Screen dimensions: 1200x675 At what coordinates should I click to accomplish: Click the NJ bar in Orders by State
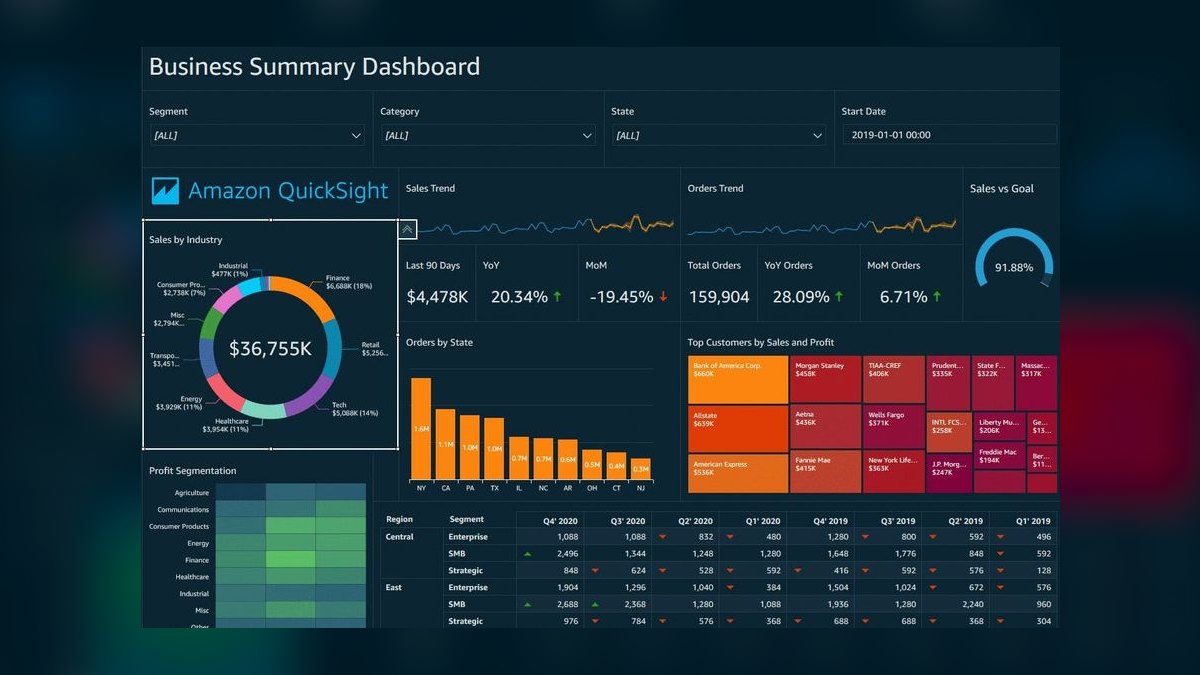click(640, 470)
